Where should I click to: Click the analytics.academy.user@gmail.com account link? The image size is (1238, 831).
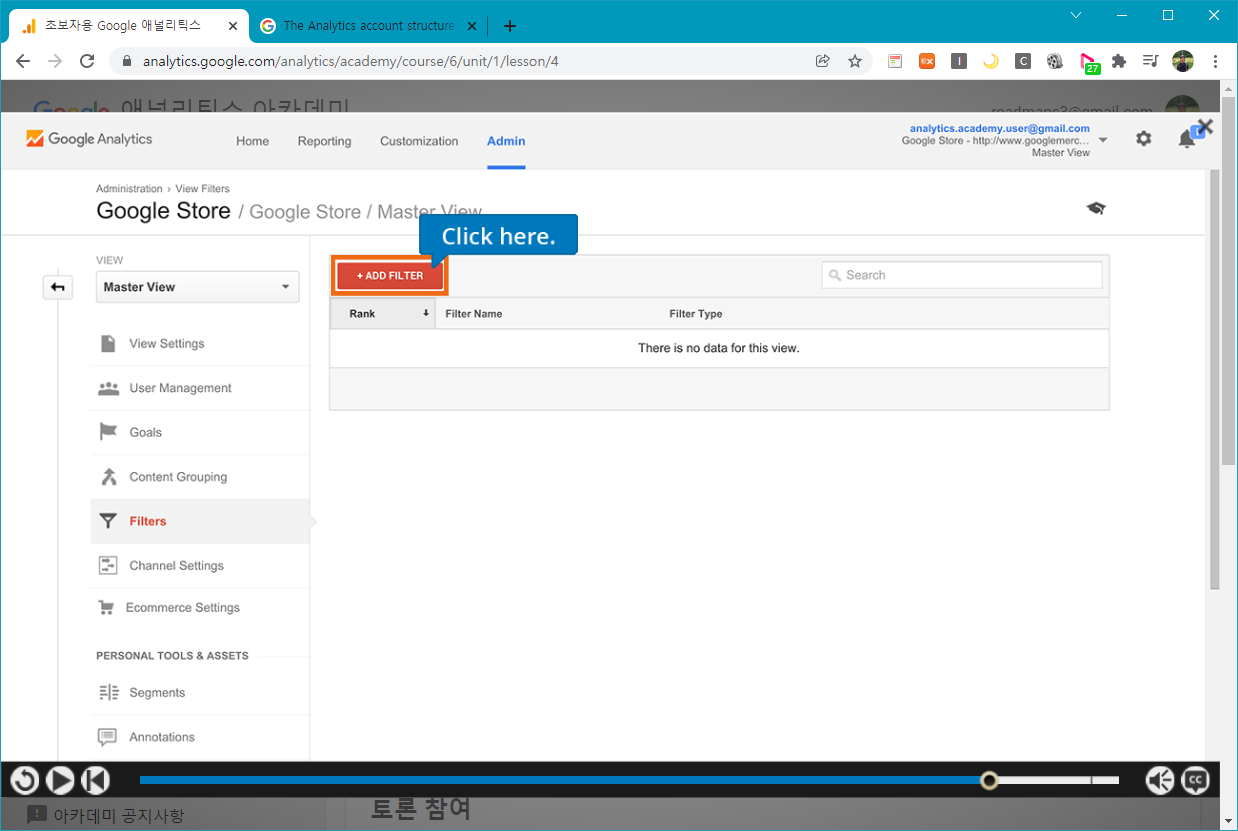pyautogui.click(x=1000, y=128)
